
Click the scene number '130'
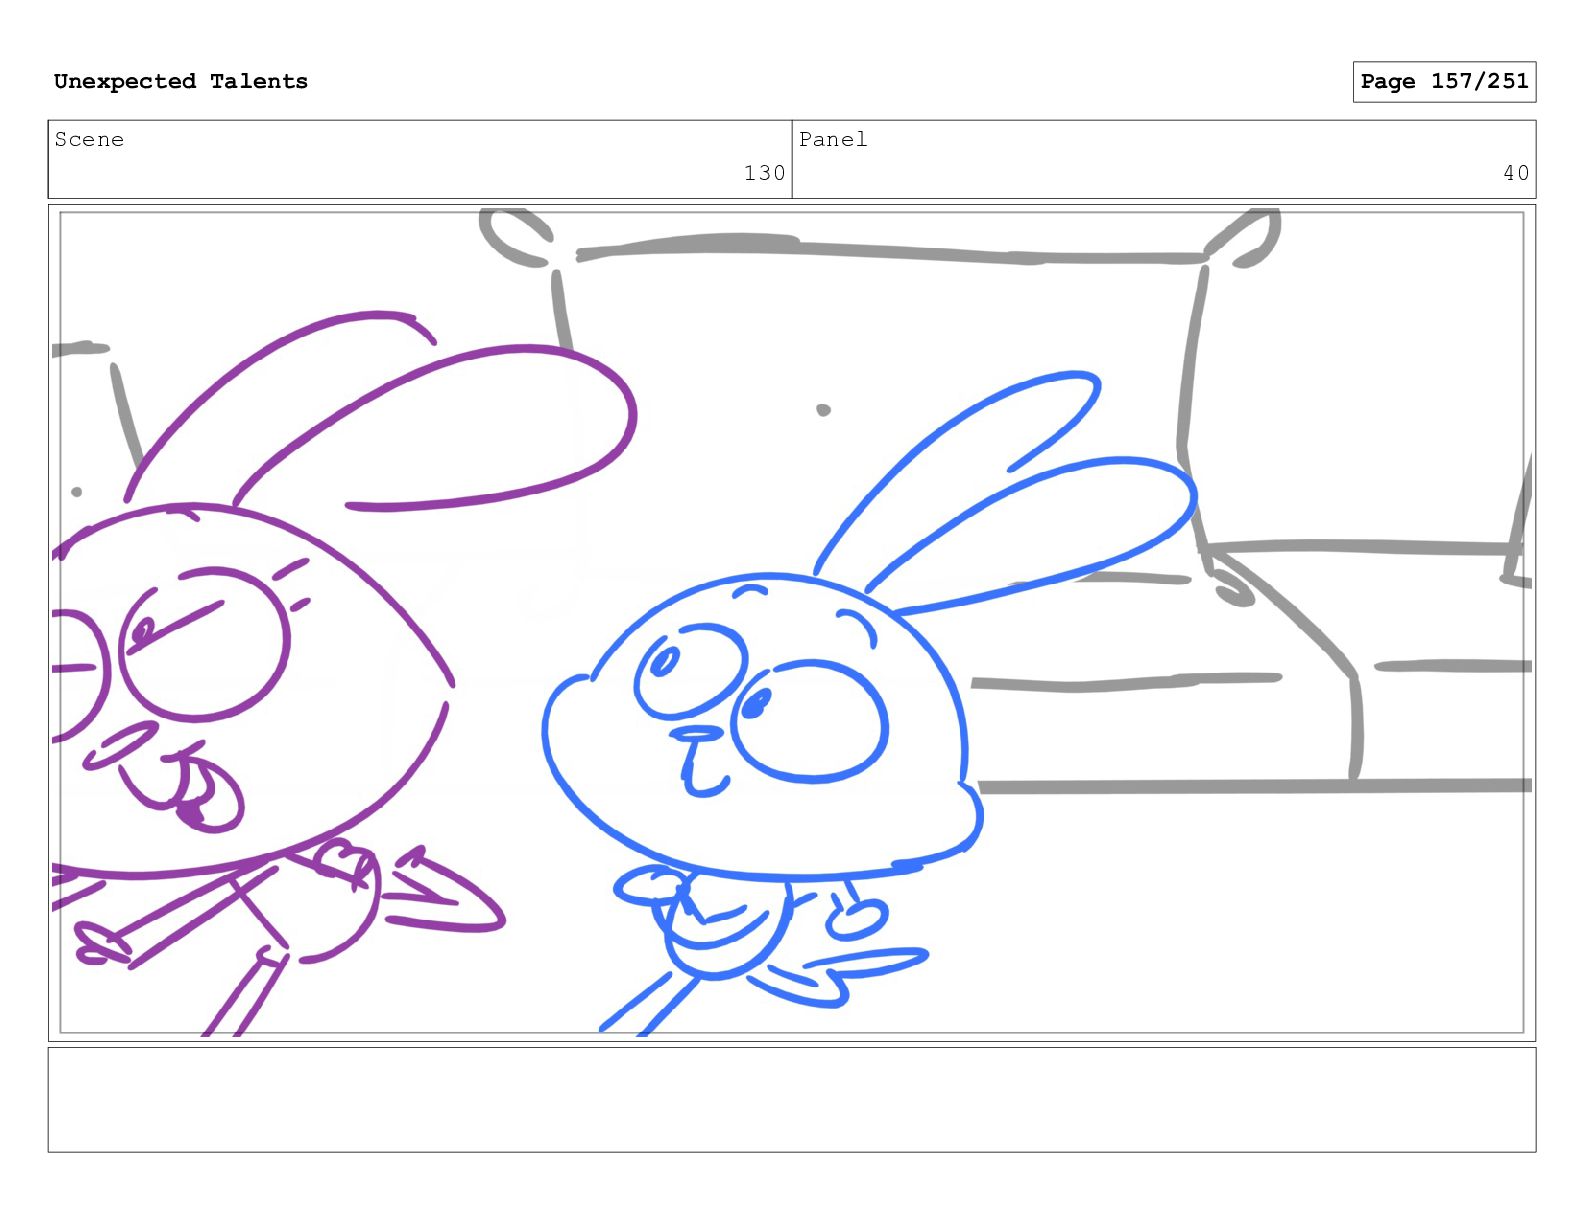764,173
